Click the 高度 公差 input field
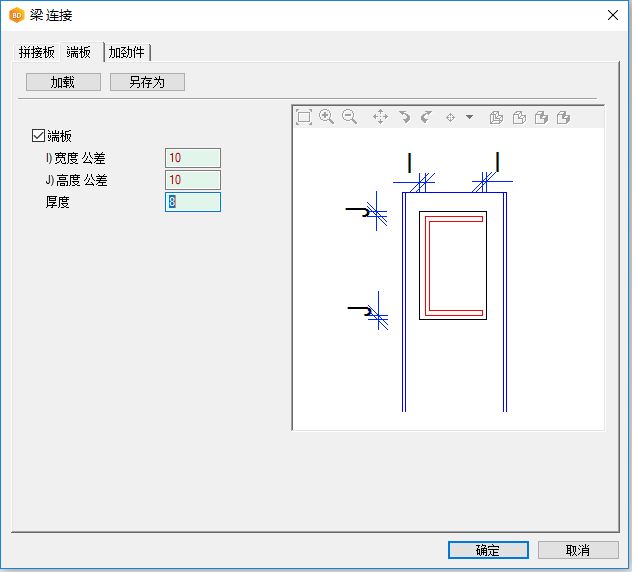This screenshot has width=632, height=572. click(x=193, y=180)
